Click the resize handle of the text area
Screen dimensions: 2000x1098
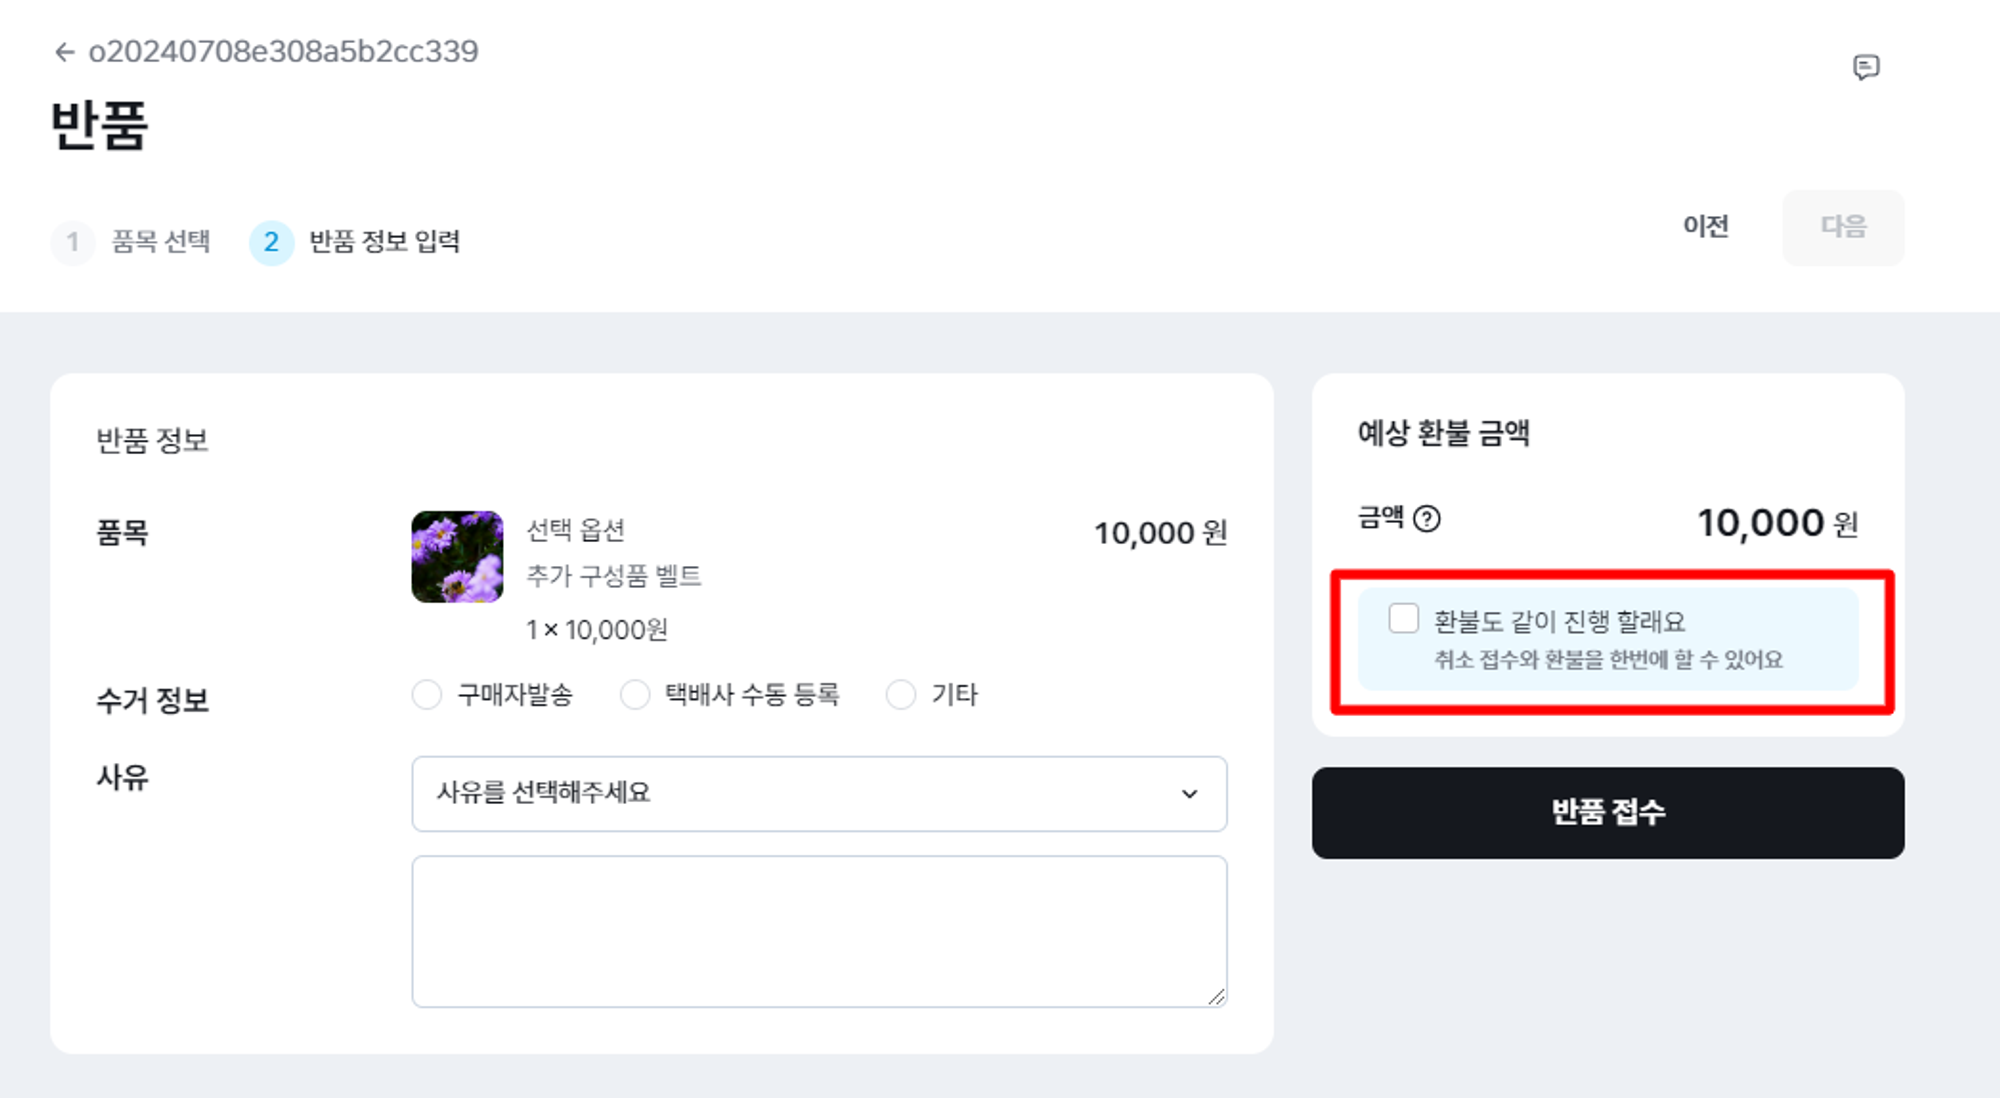point(1216,996)
